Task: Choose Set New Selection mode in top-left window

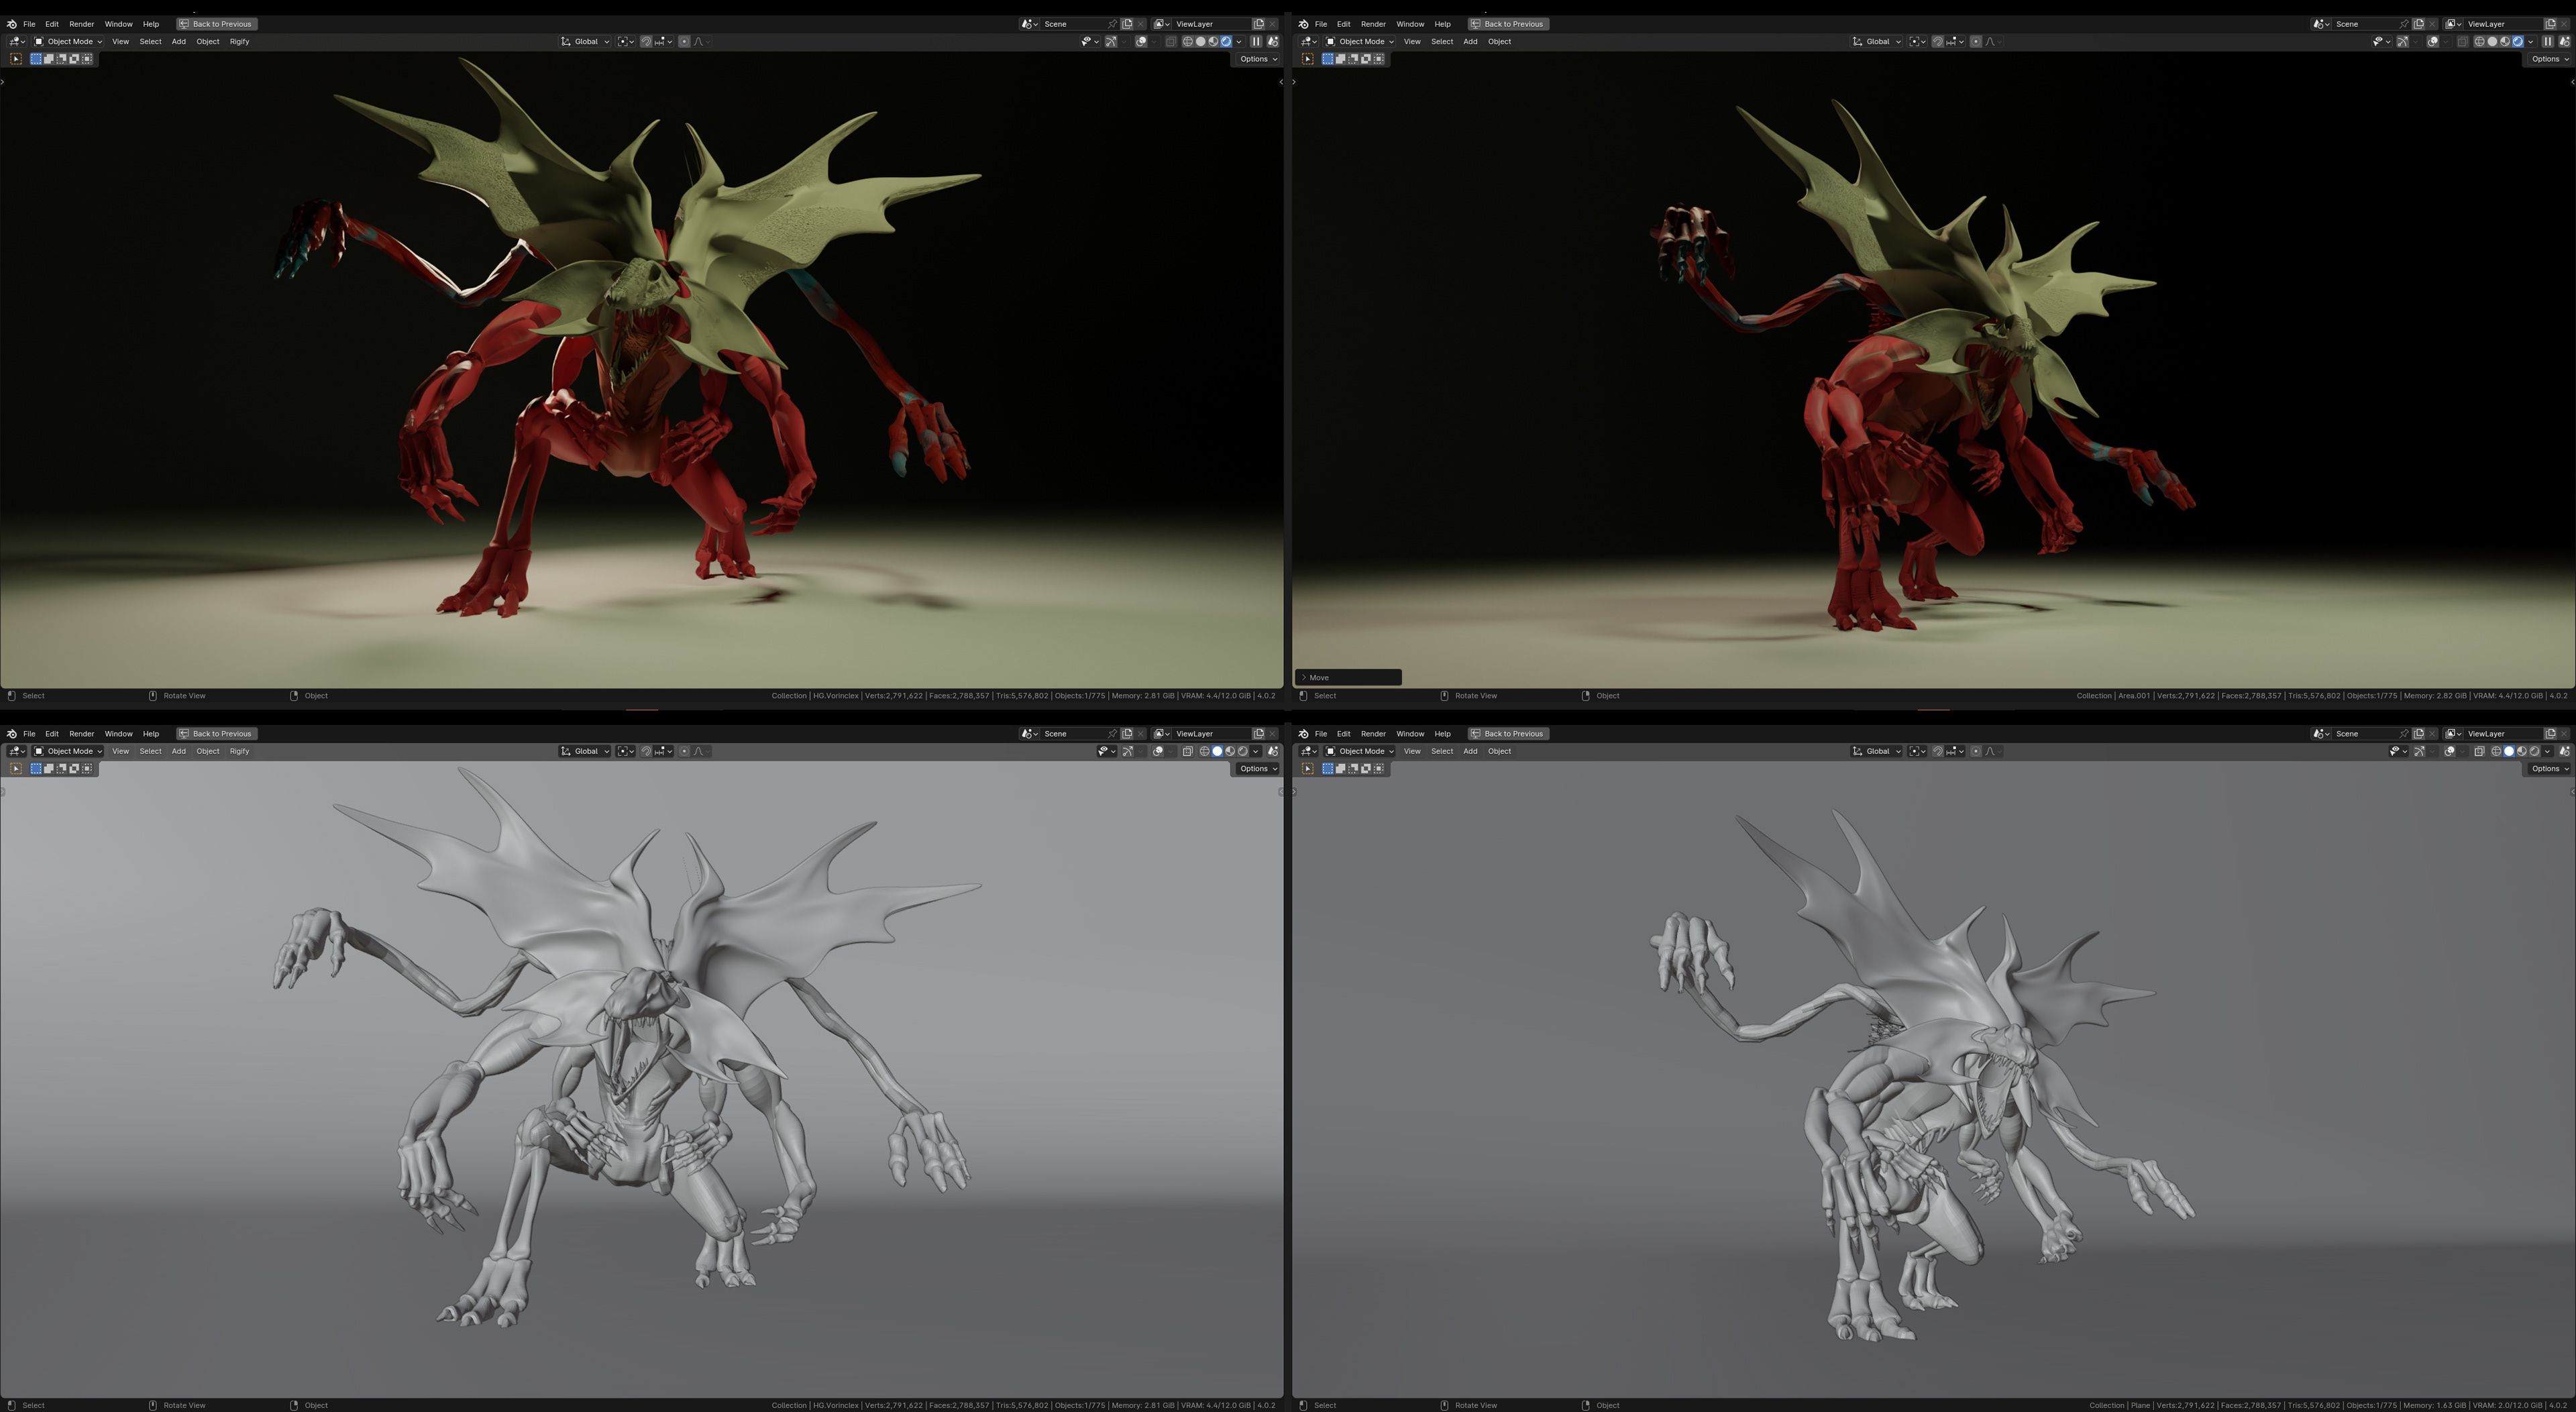Action: point(36,59)
